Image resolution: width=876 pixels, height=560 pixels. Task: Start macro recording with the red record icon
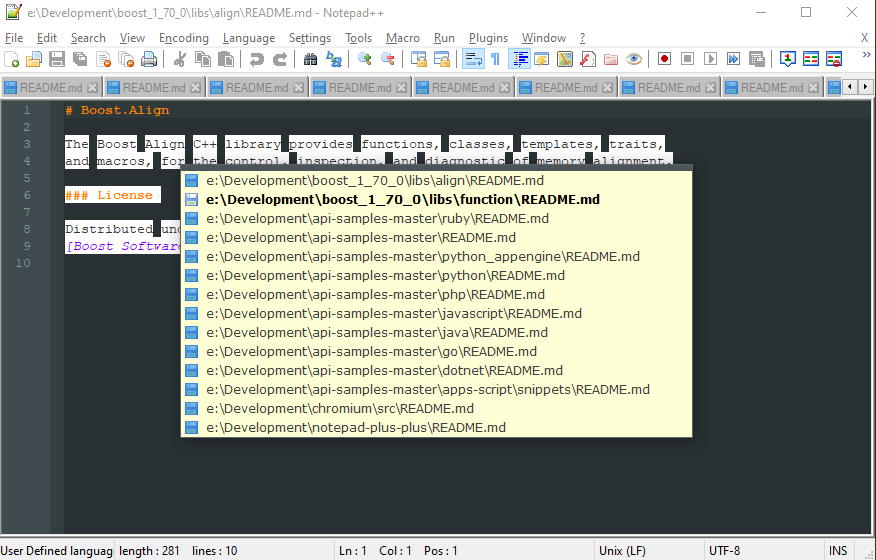[x=664, y=59]
